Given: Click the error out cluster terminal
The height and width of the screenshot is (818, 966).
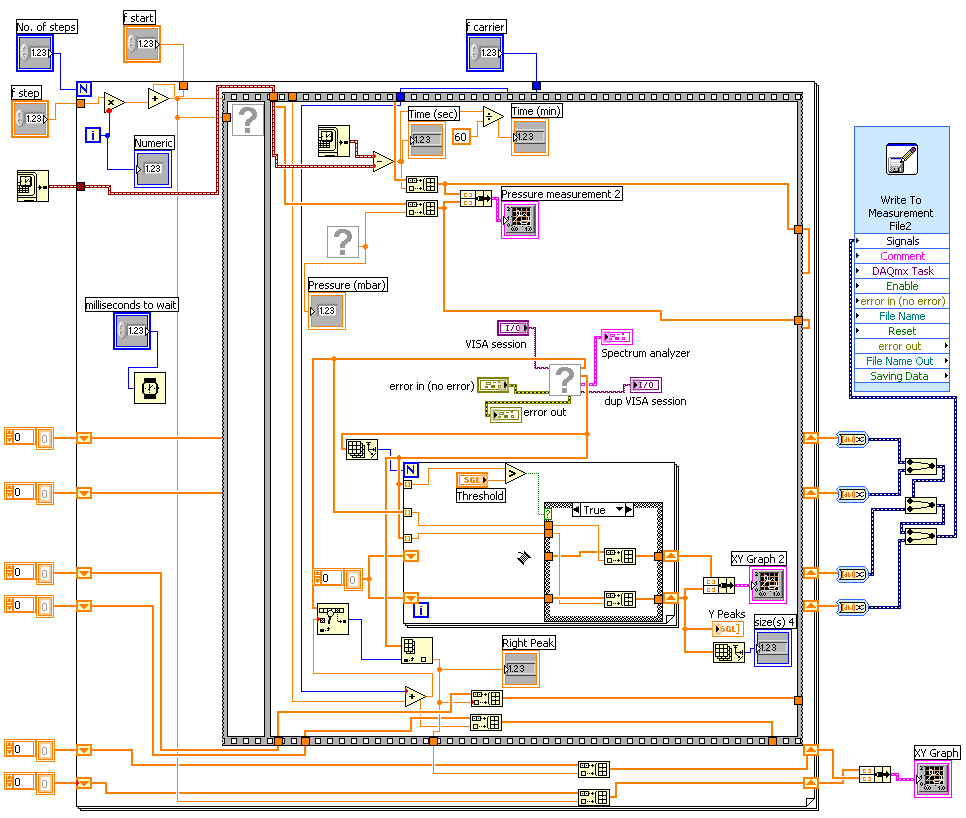Looking at the screenshot, I should [x=506, y=415].
